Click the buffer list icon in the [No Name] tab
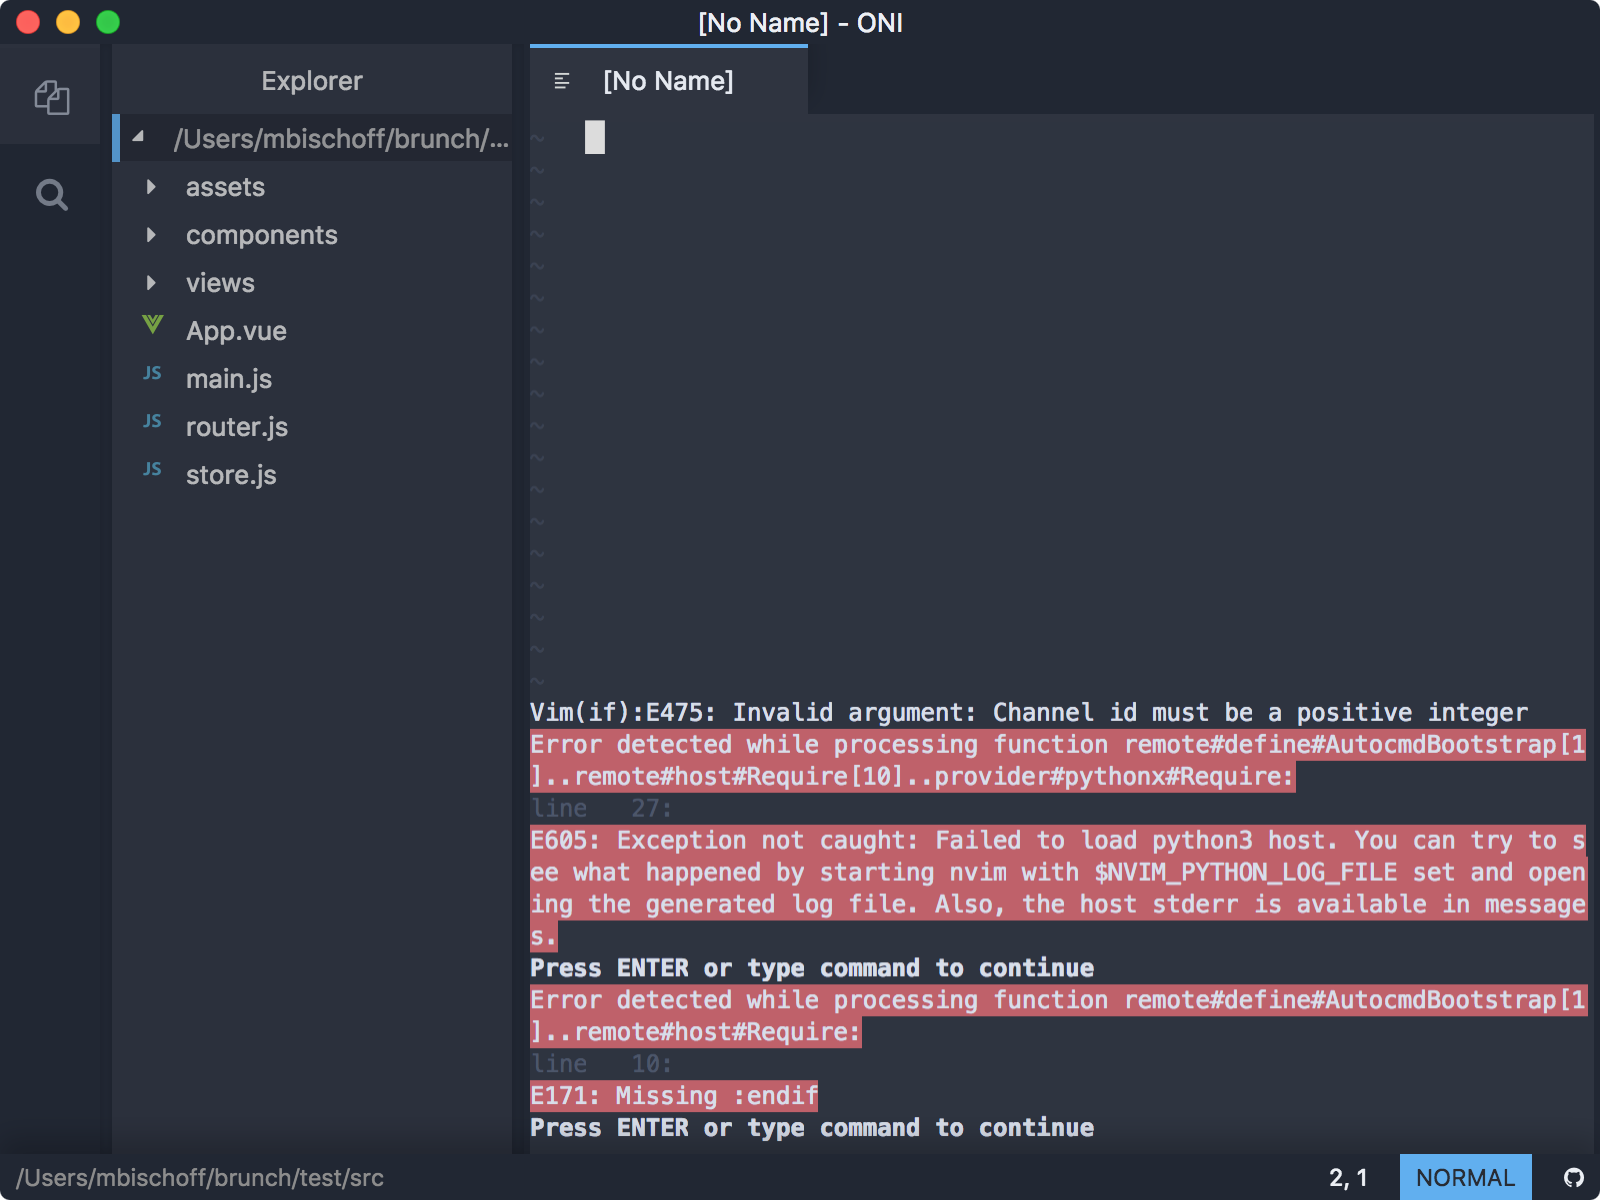The width and height of the screenshot is (1600, 1200). tap(562, 81)
